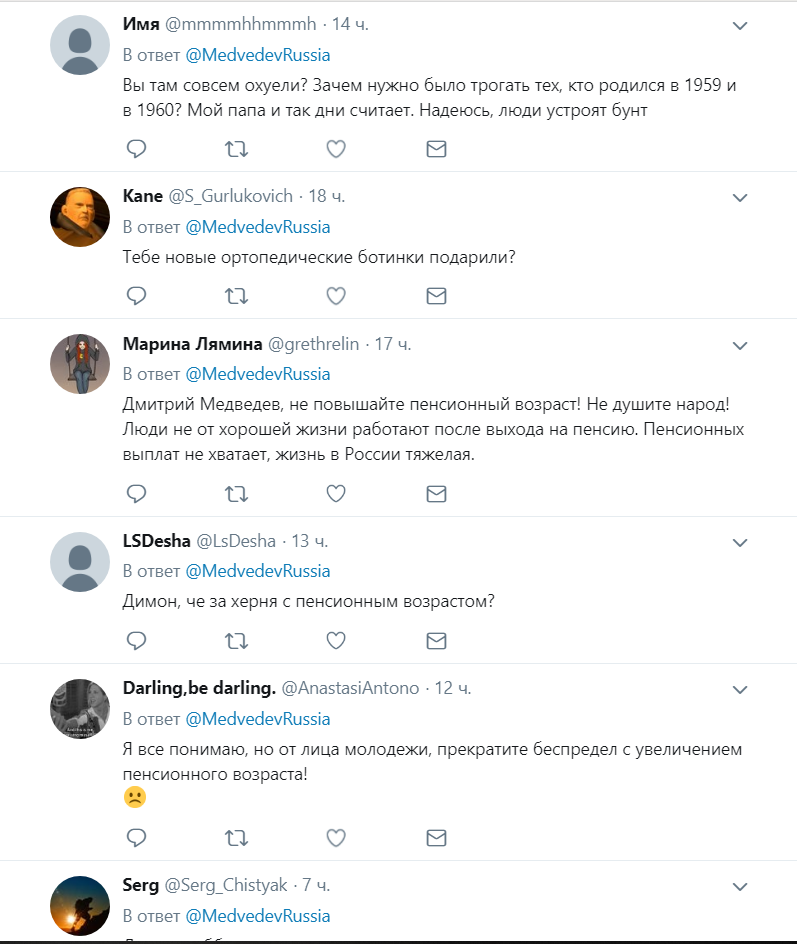Screen dimensions: 797x944
Task: Like the Darling,be darling. tweet
Action: tap(336, 836)
